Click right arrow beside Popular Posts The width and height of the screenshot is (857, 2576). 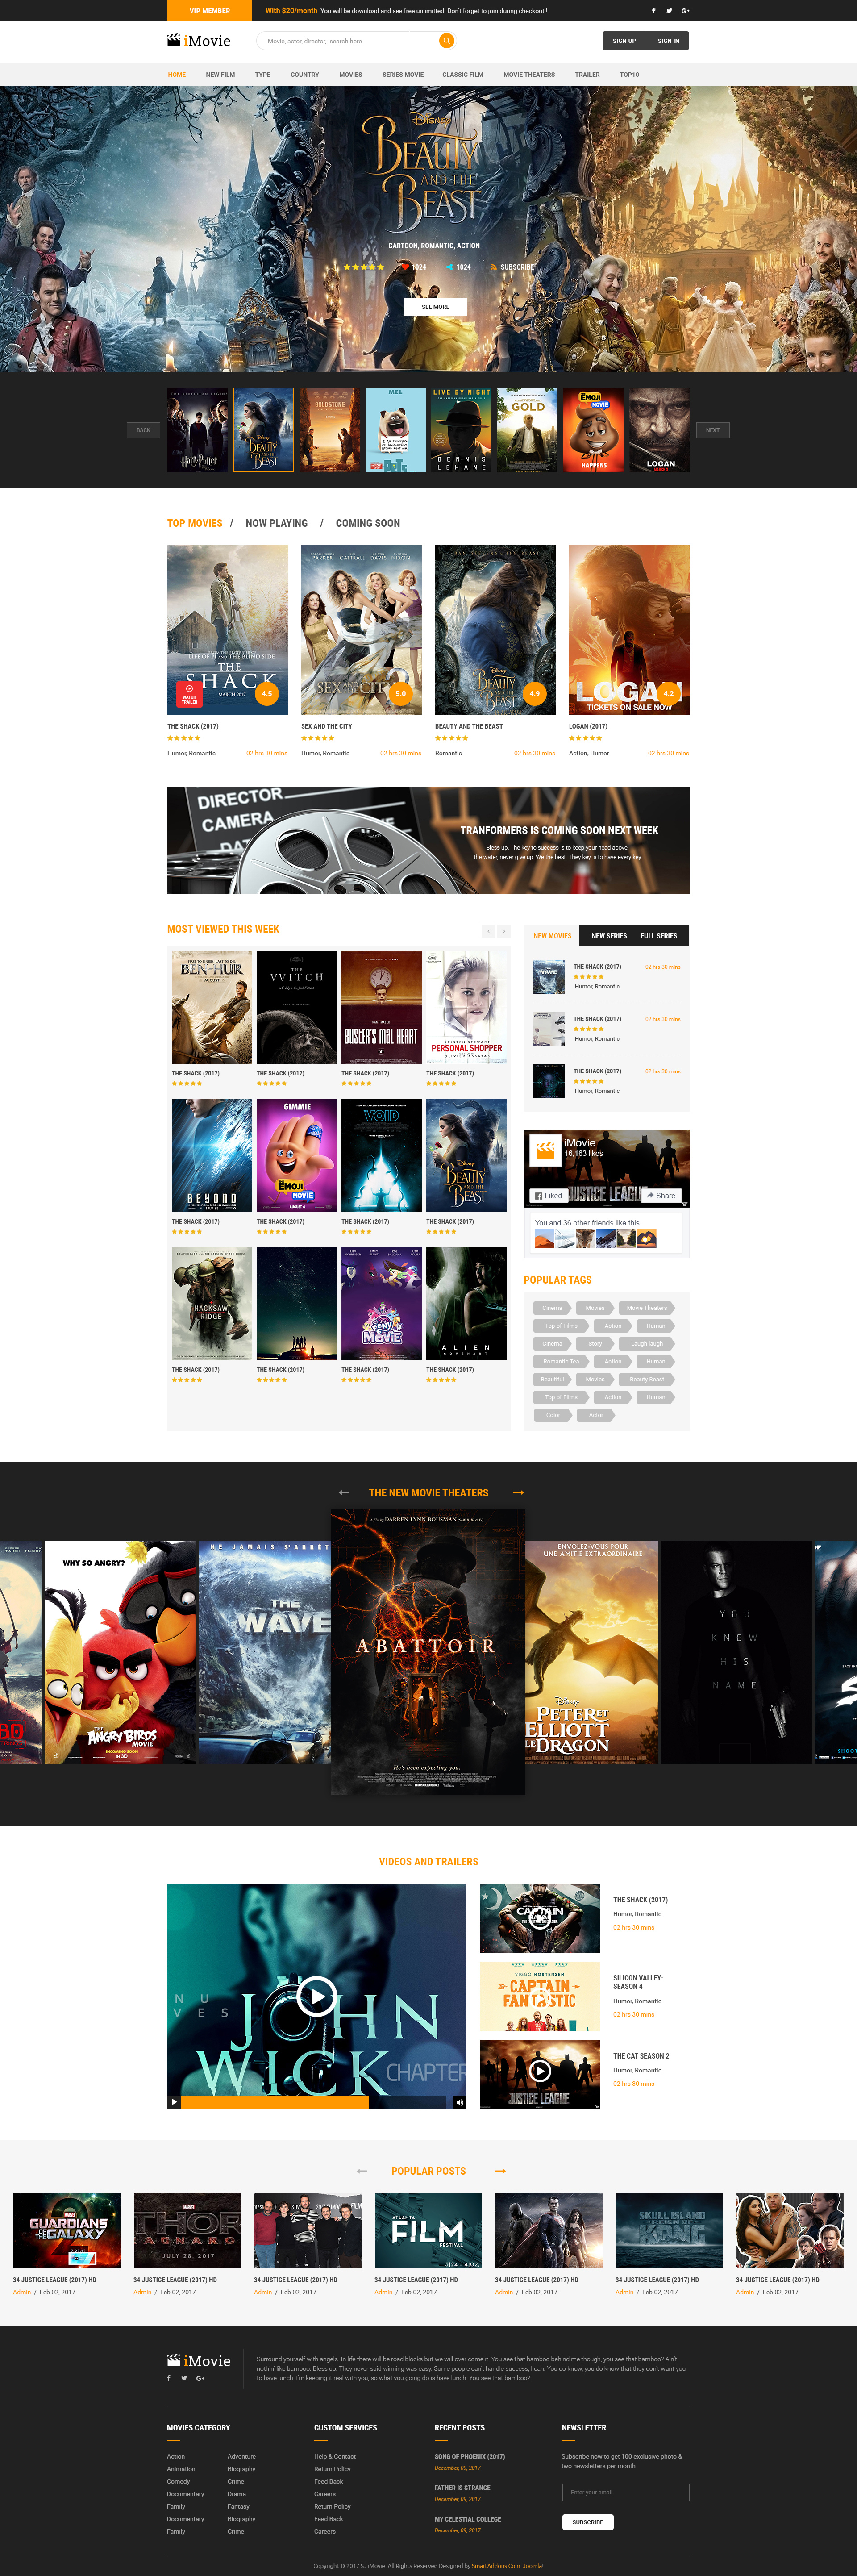pos(500,2171)
